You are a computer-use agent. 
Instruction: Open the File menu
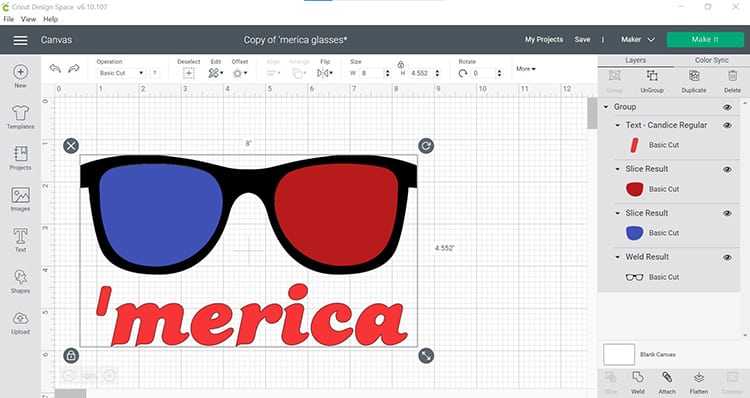click(9, 19)
